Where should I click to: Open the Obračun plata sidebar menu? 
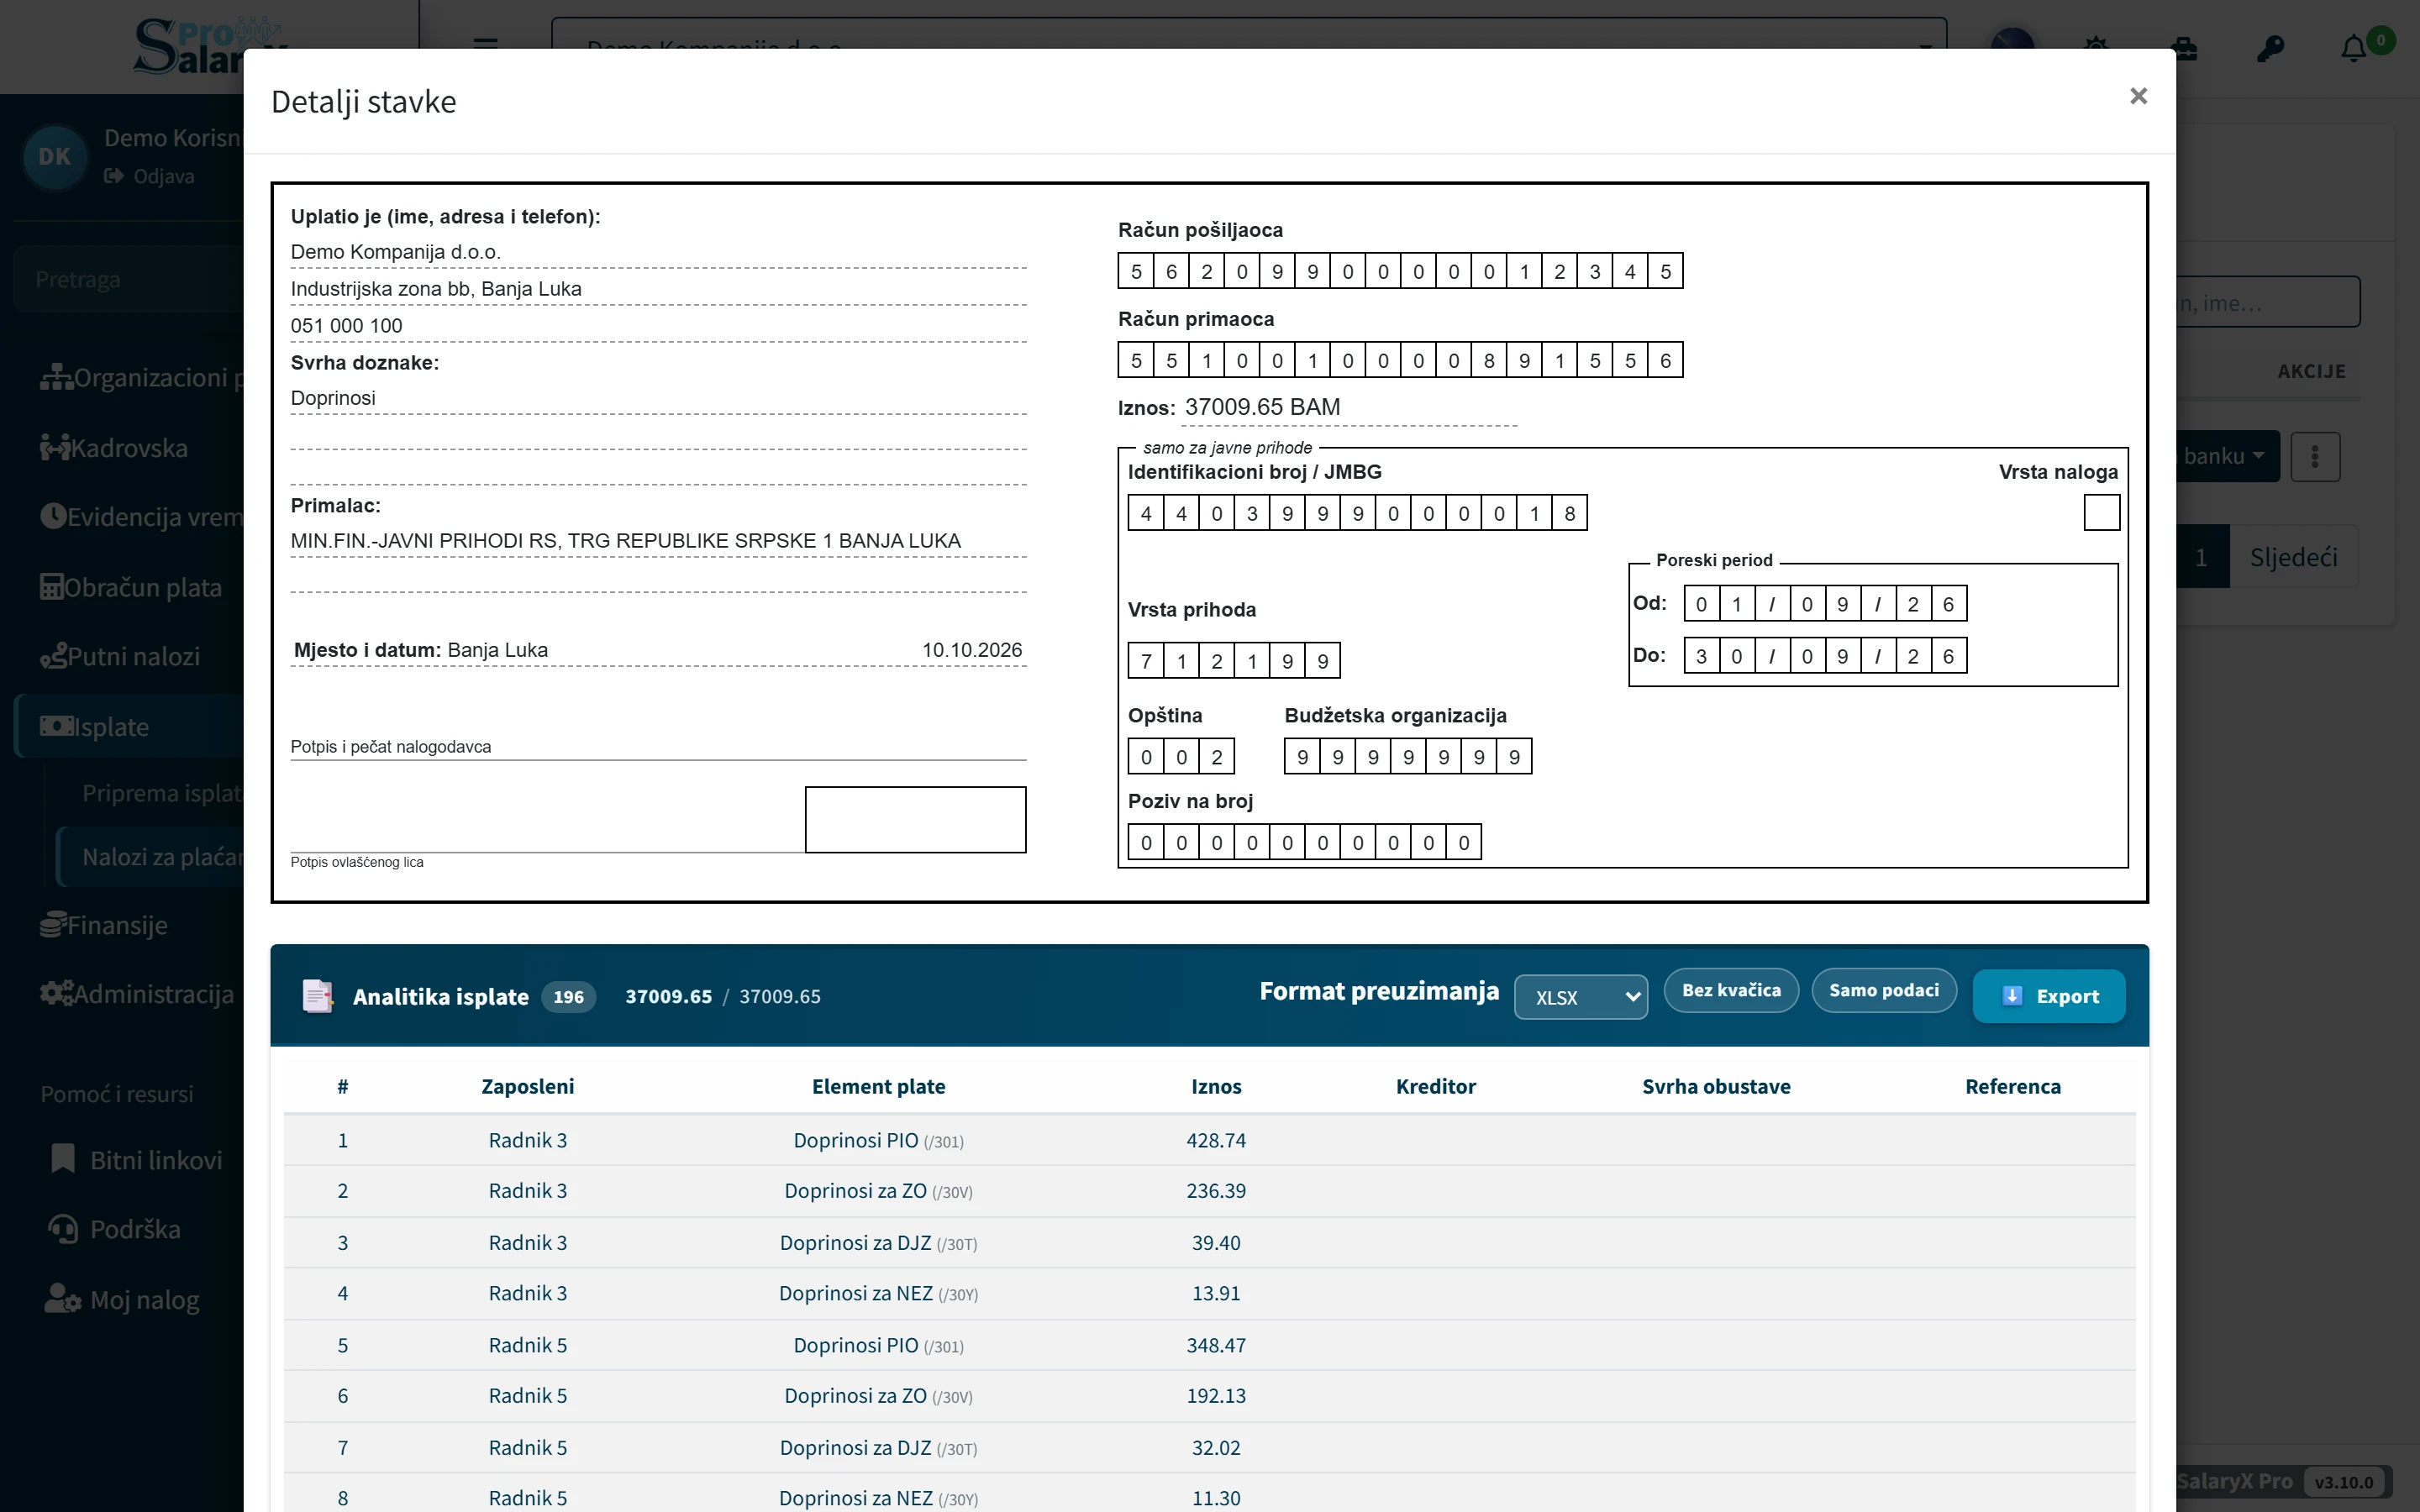pyautogui.click(x=130, y=587)
